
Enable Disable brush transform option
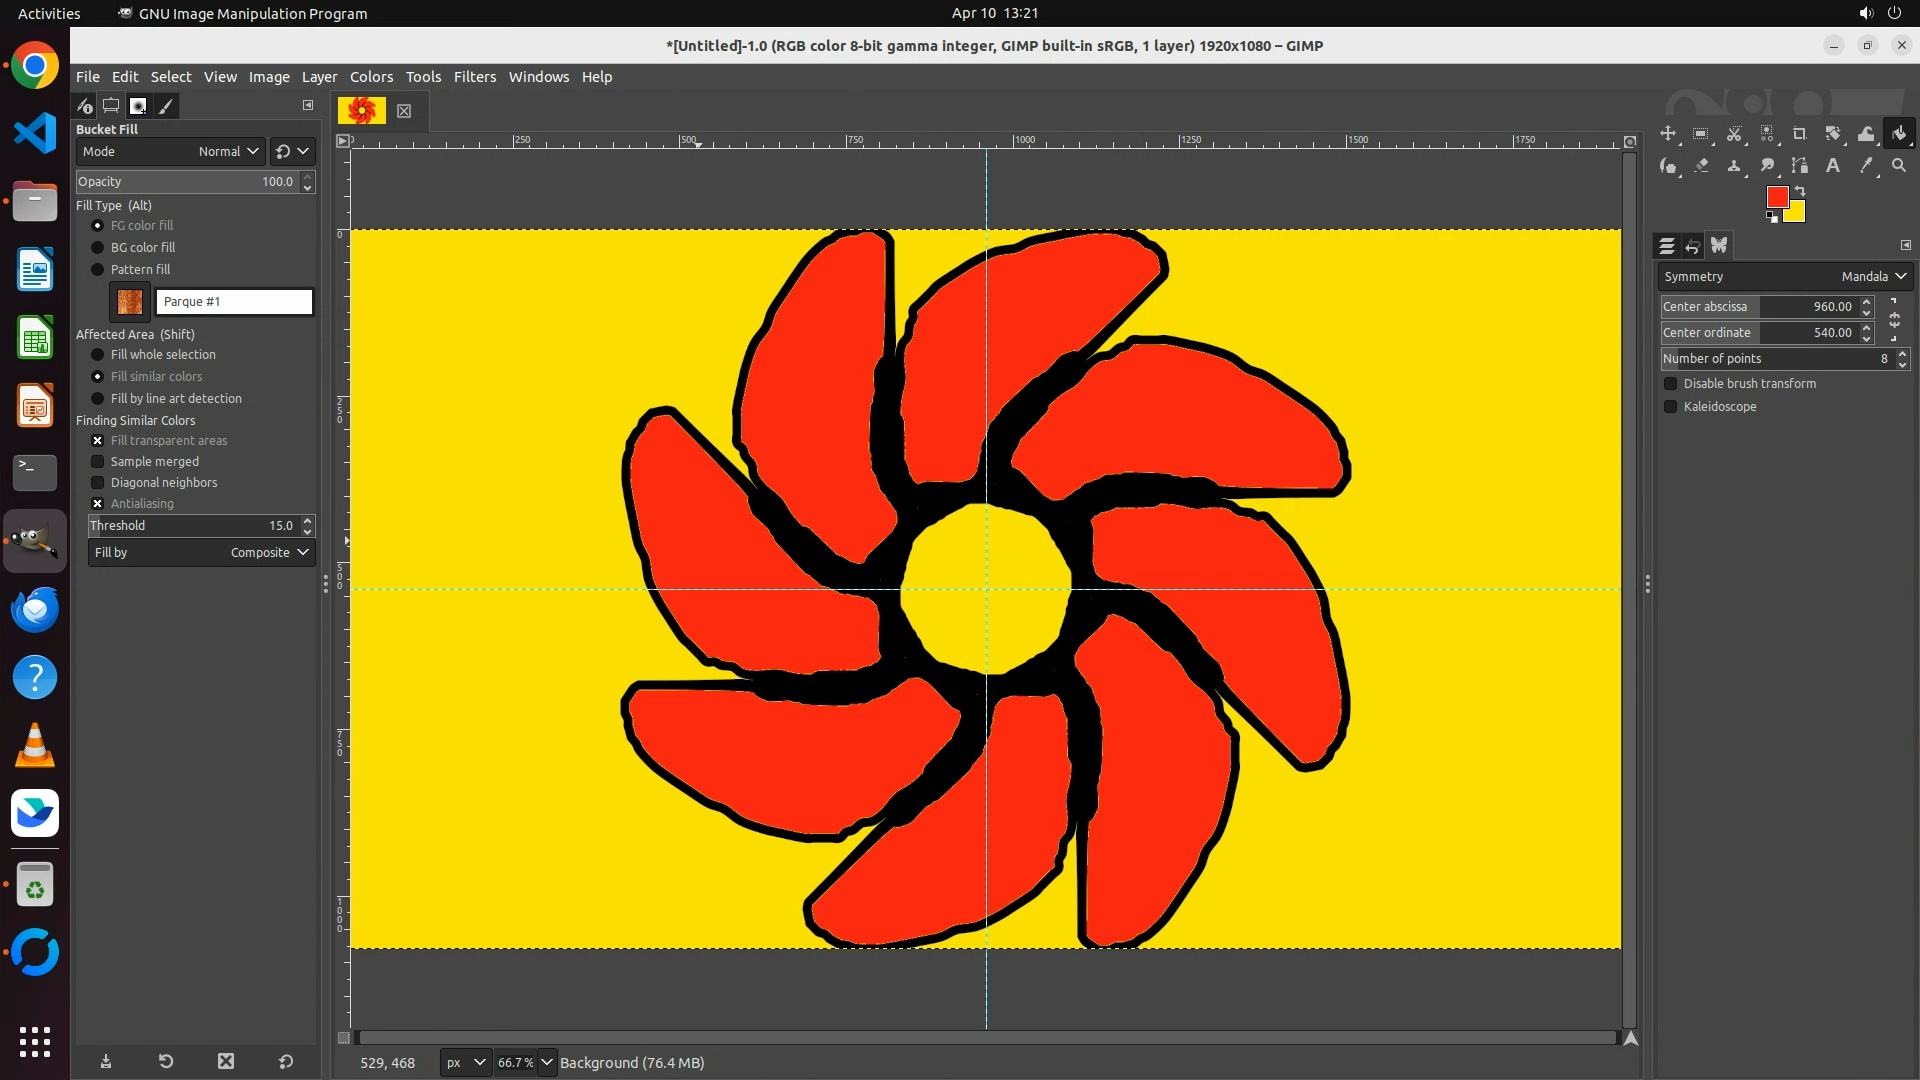[x=1670, y=384]
